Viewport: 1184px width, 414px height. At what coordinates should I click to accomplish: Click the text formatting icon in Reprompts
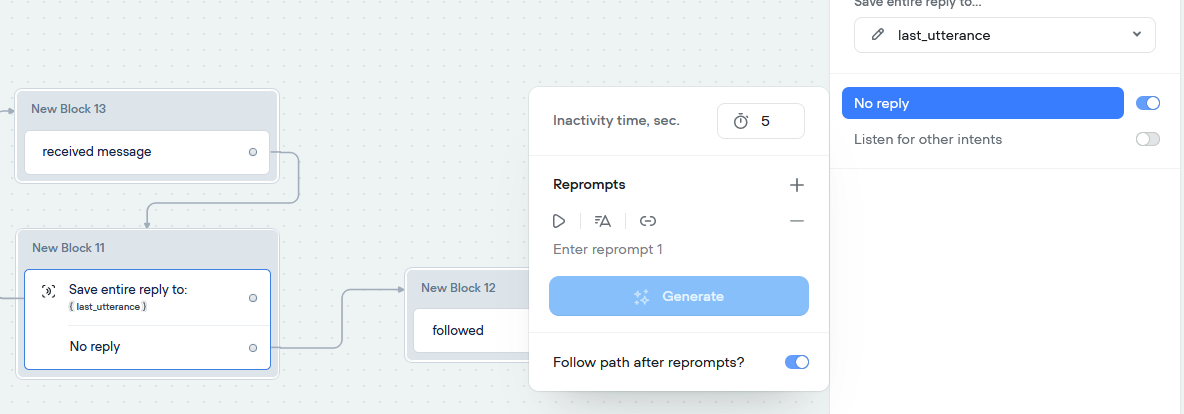(x=603, y=221)
